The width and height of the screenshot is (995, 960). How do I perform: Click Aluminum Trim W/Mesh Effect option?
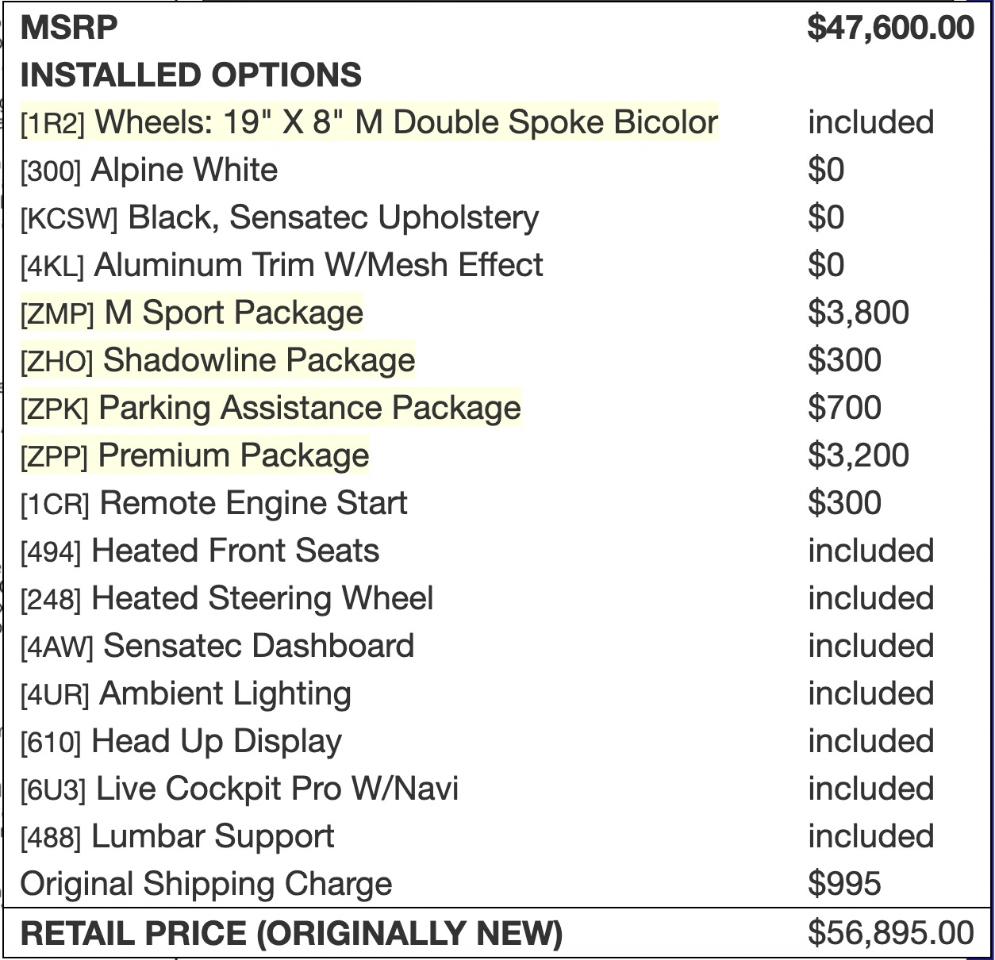pos(282,265)
